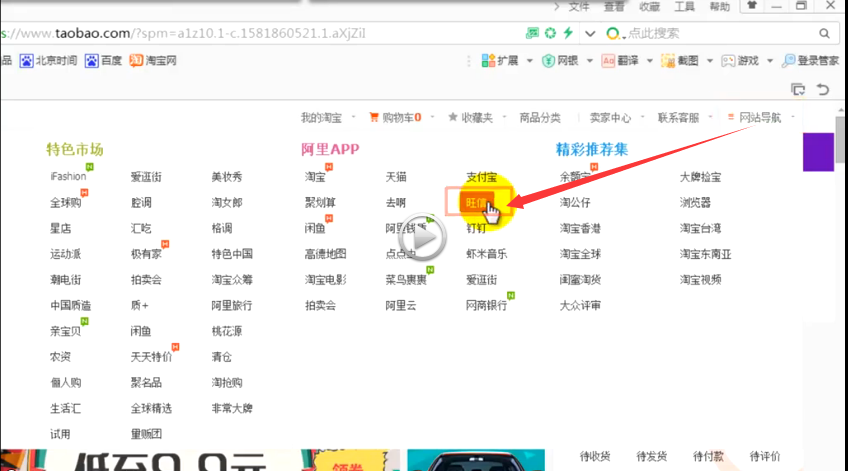Viewport: 848px width, 471px height.
Task: Open the 北京时间 bookmark icon
Action: tap(26, 61)
